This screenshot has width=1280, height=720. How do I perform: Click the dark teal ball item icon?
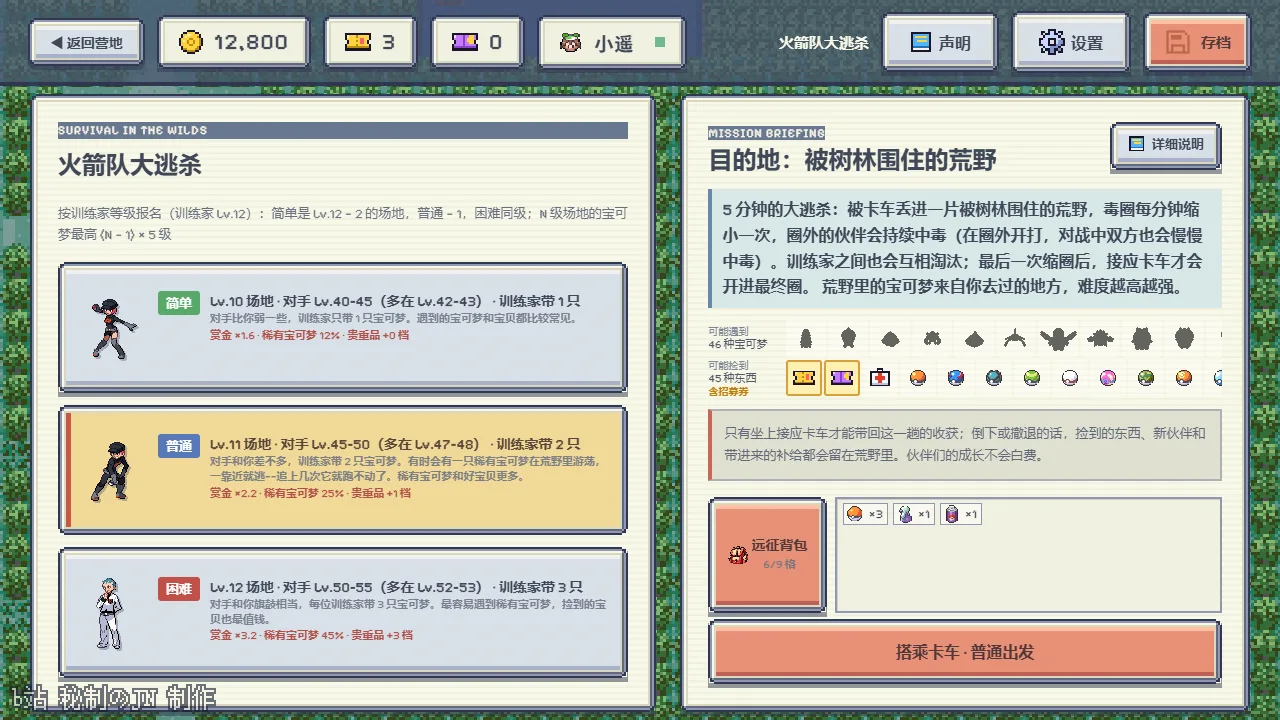tap(993, 378)
